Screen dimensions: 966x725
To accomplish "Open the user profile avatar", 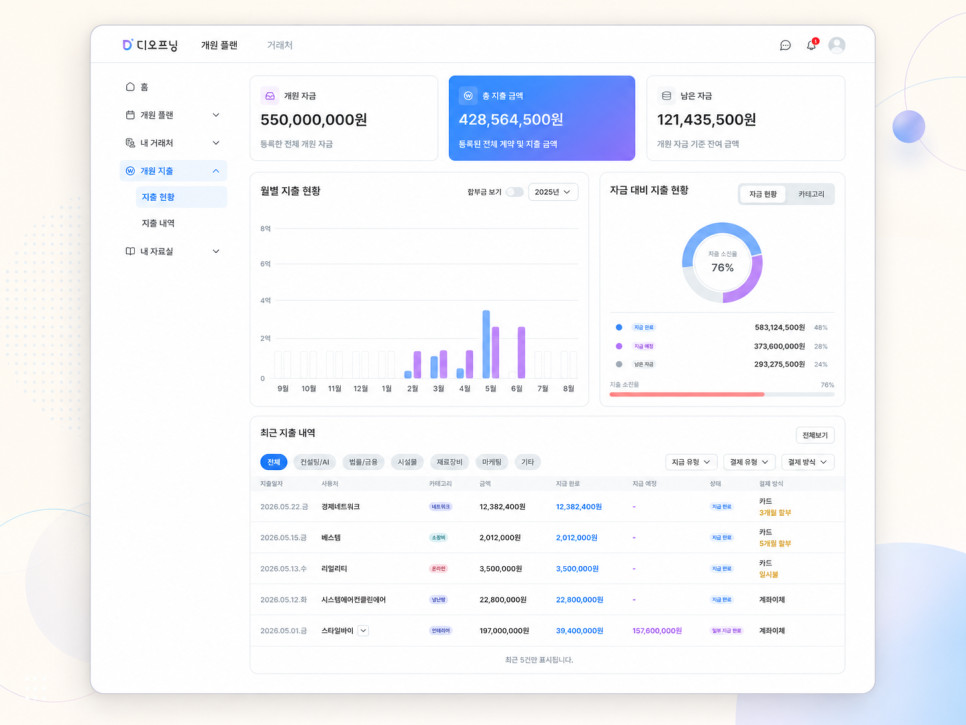I will pyautogui.click(x=837, y=45).
